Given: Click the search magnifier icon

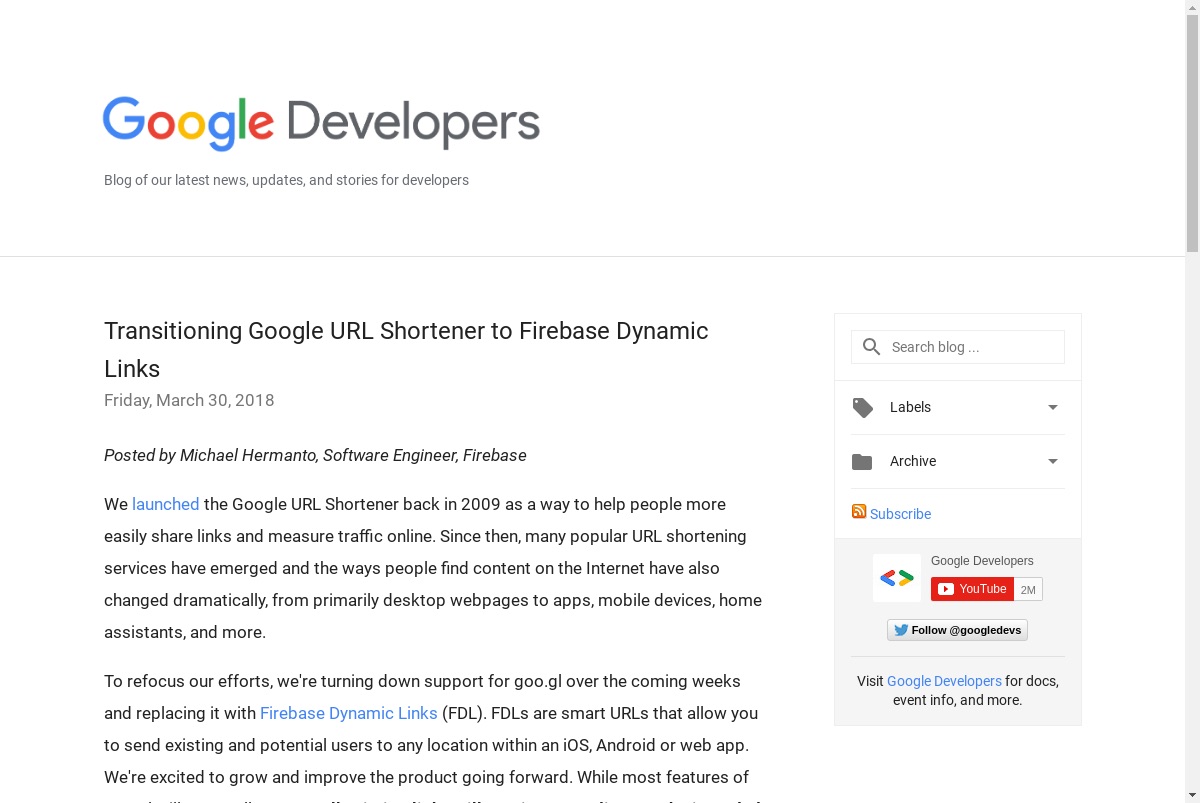Looking at the screenshot, I should (871, 347).
